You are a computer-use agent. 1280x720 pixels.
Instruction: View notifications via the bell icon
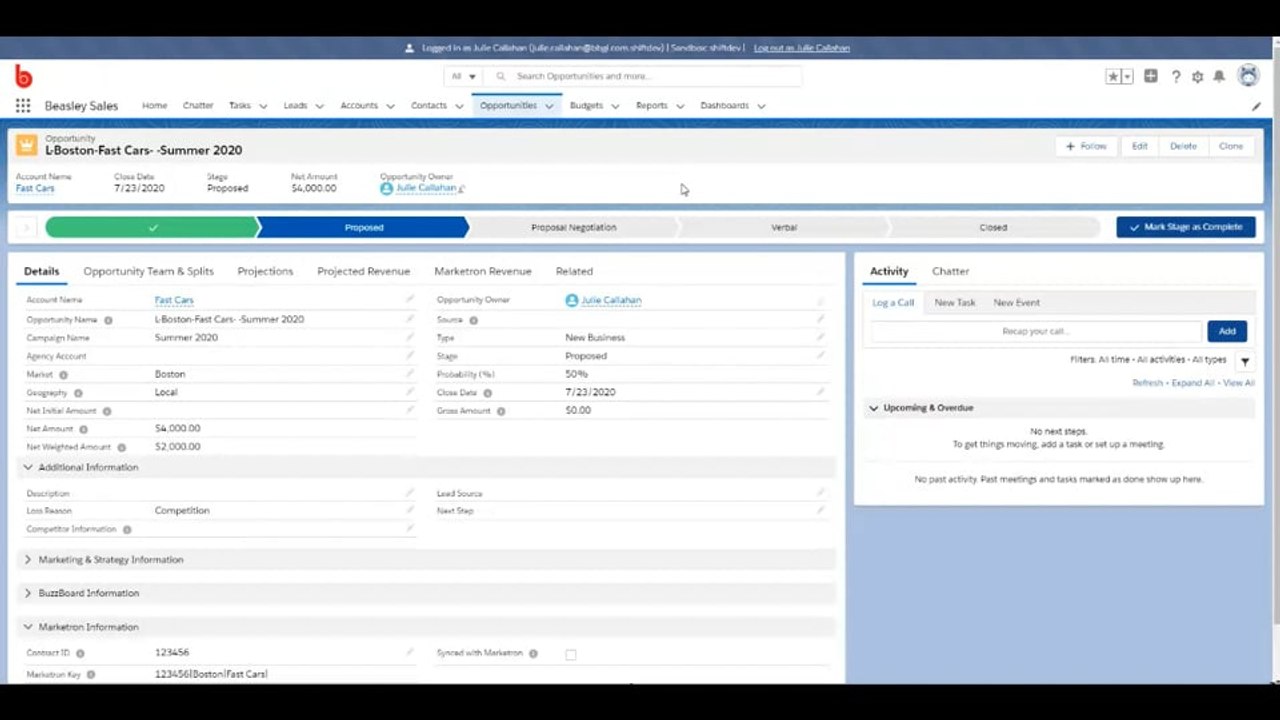(1219, 76)
